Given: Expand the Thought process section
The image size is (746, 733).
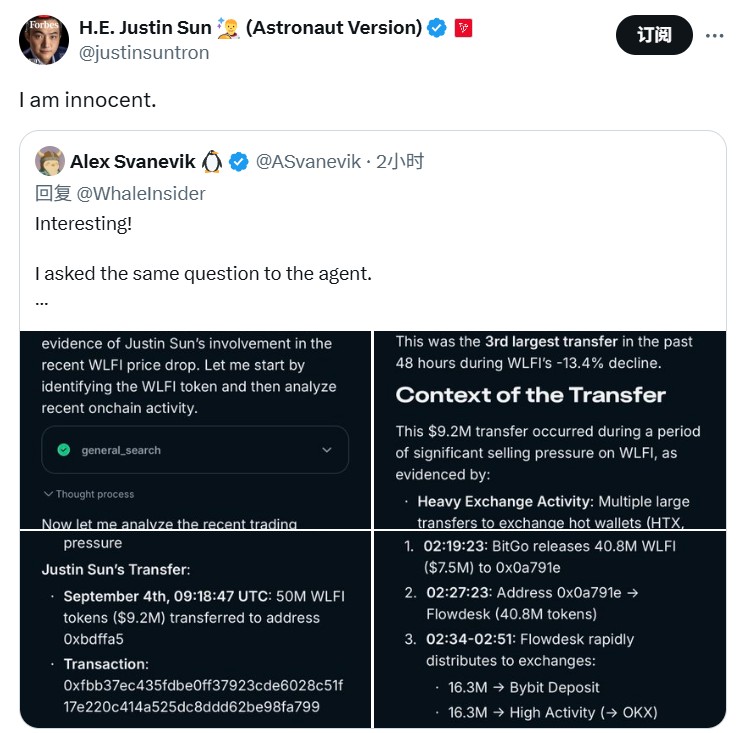Looking at the screenshot, I should (x=88, y=494).
